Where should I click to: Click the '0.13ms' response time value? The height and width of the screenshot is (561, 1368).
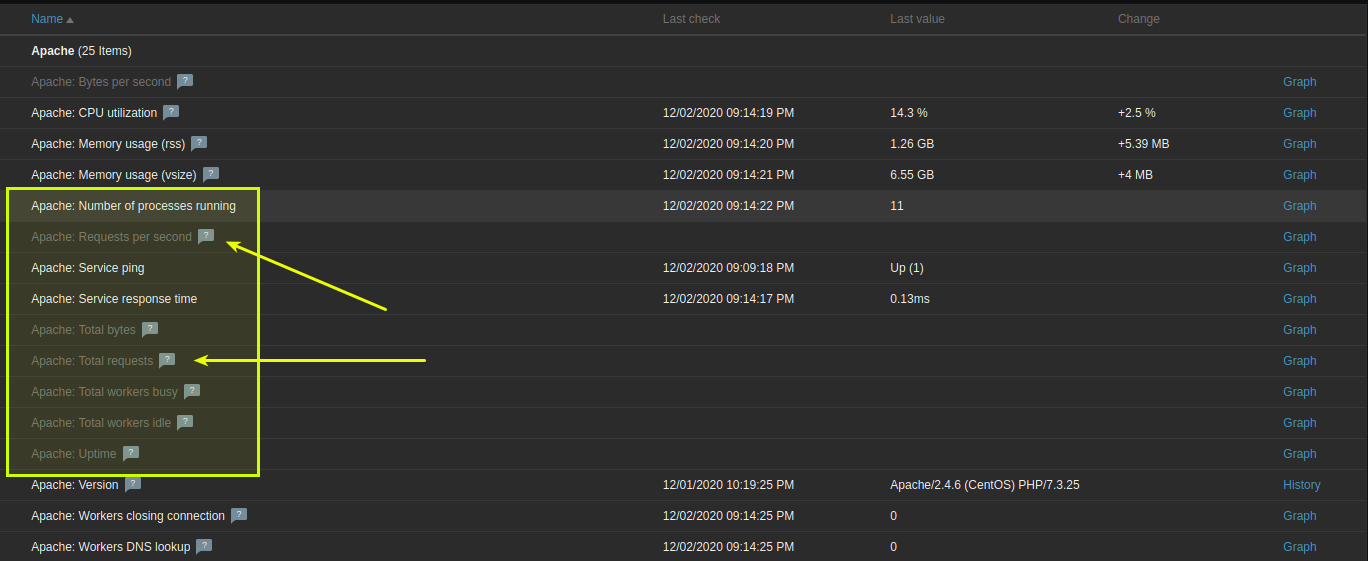(x=910, y=299)
